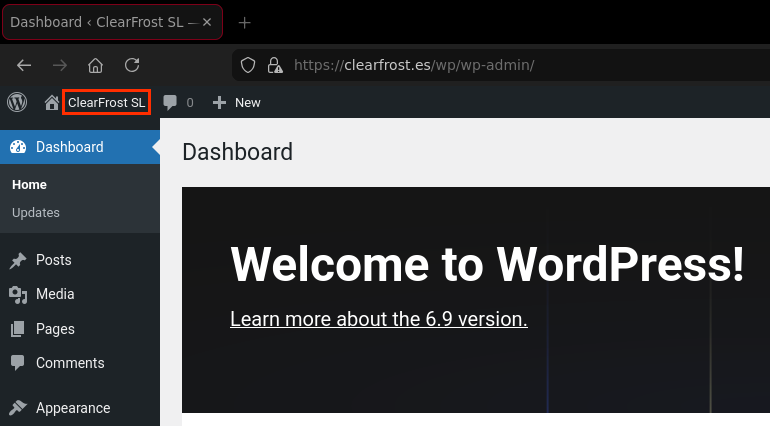This screenshot has height=426, width=770.
Task: Open a new browser tab
Action: 245,23
